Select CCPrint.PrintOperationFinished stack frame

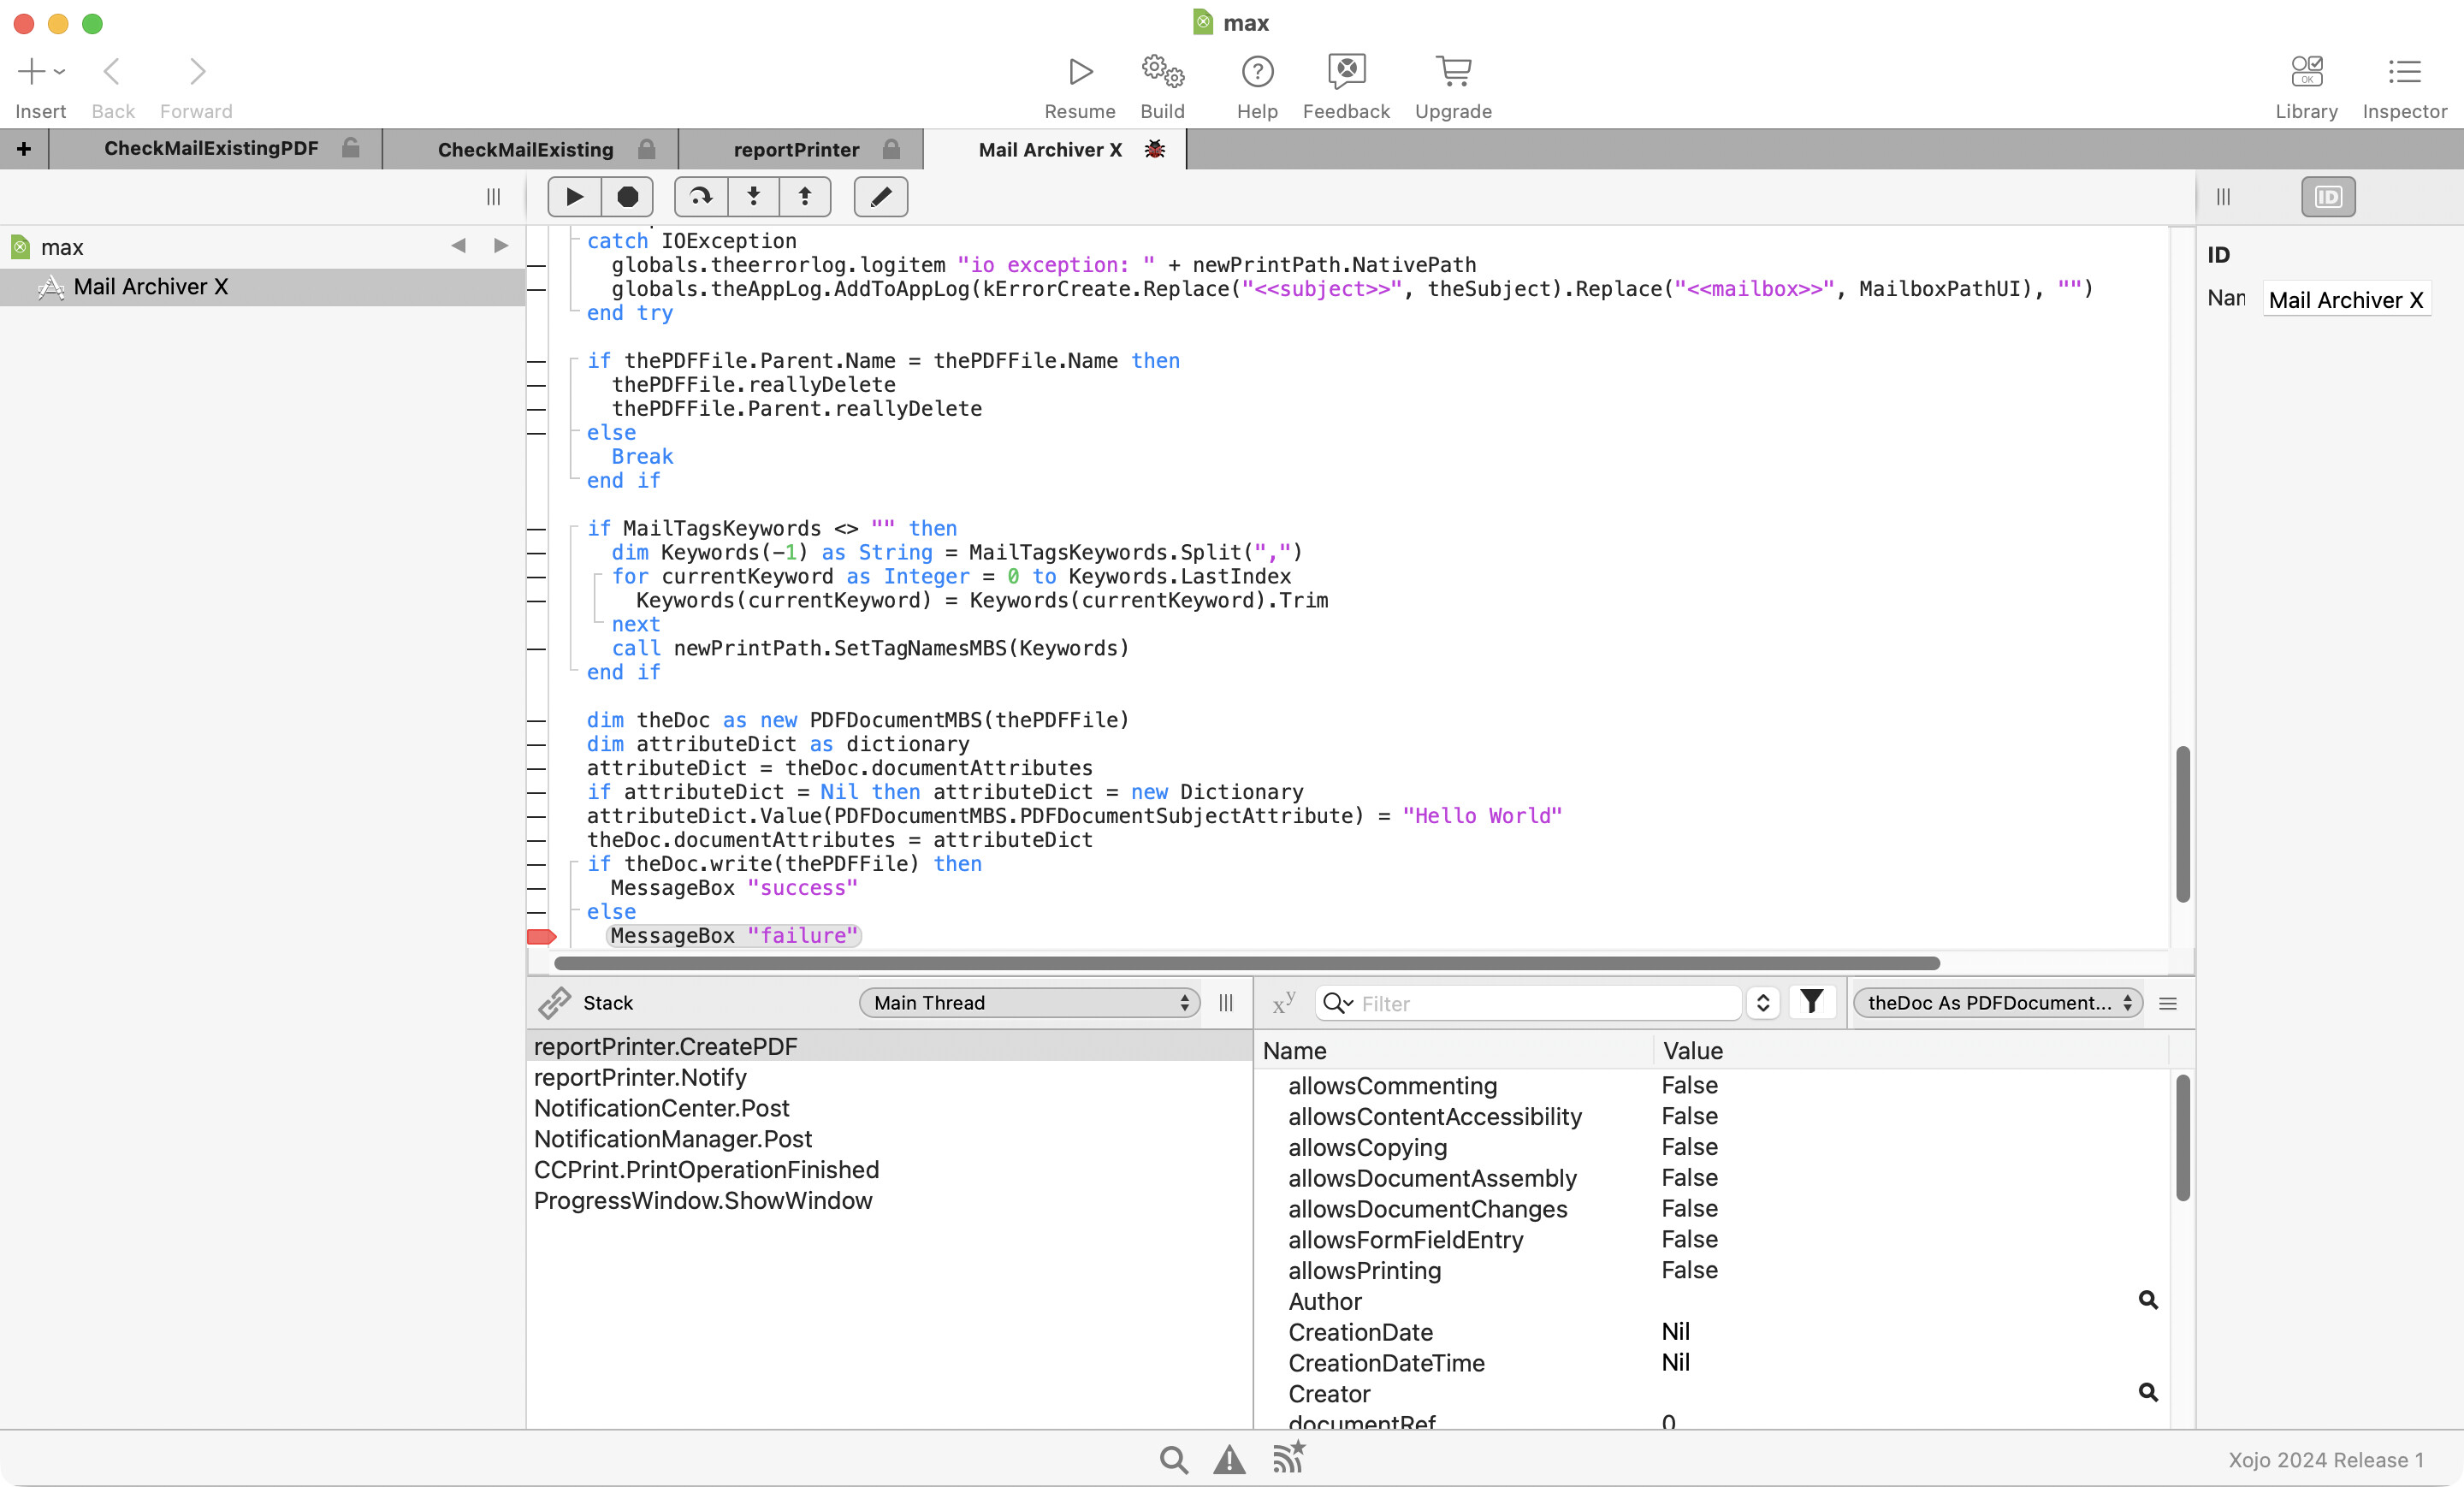[x=889, y=1170]
